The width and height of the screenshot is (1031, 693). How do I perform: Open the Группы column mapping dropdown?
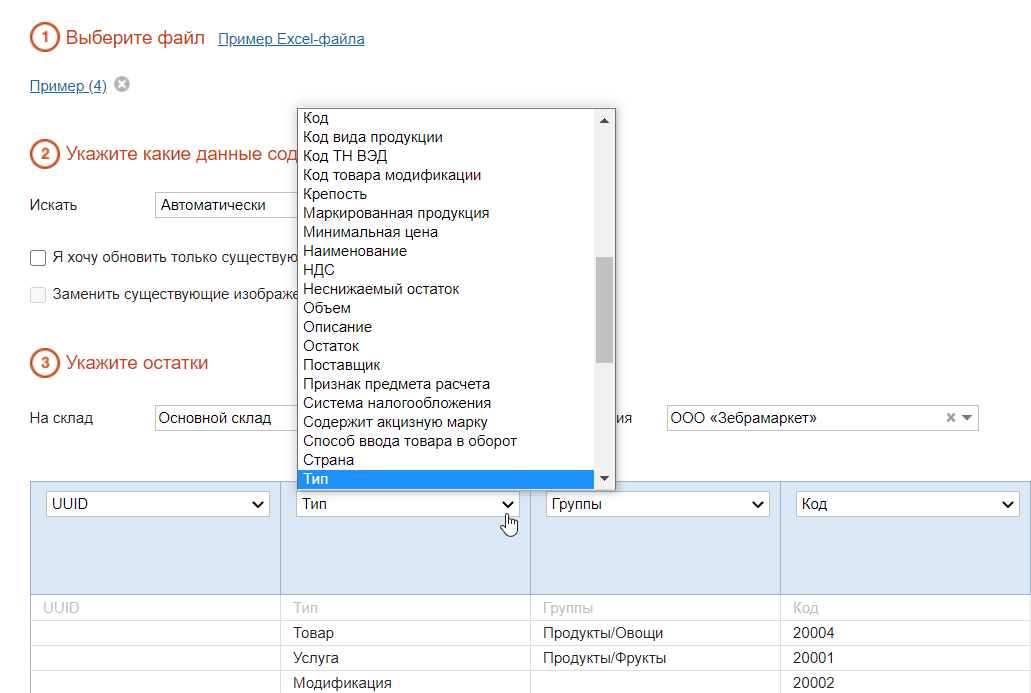[x=657, y=504]
